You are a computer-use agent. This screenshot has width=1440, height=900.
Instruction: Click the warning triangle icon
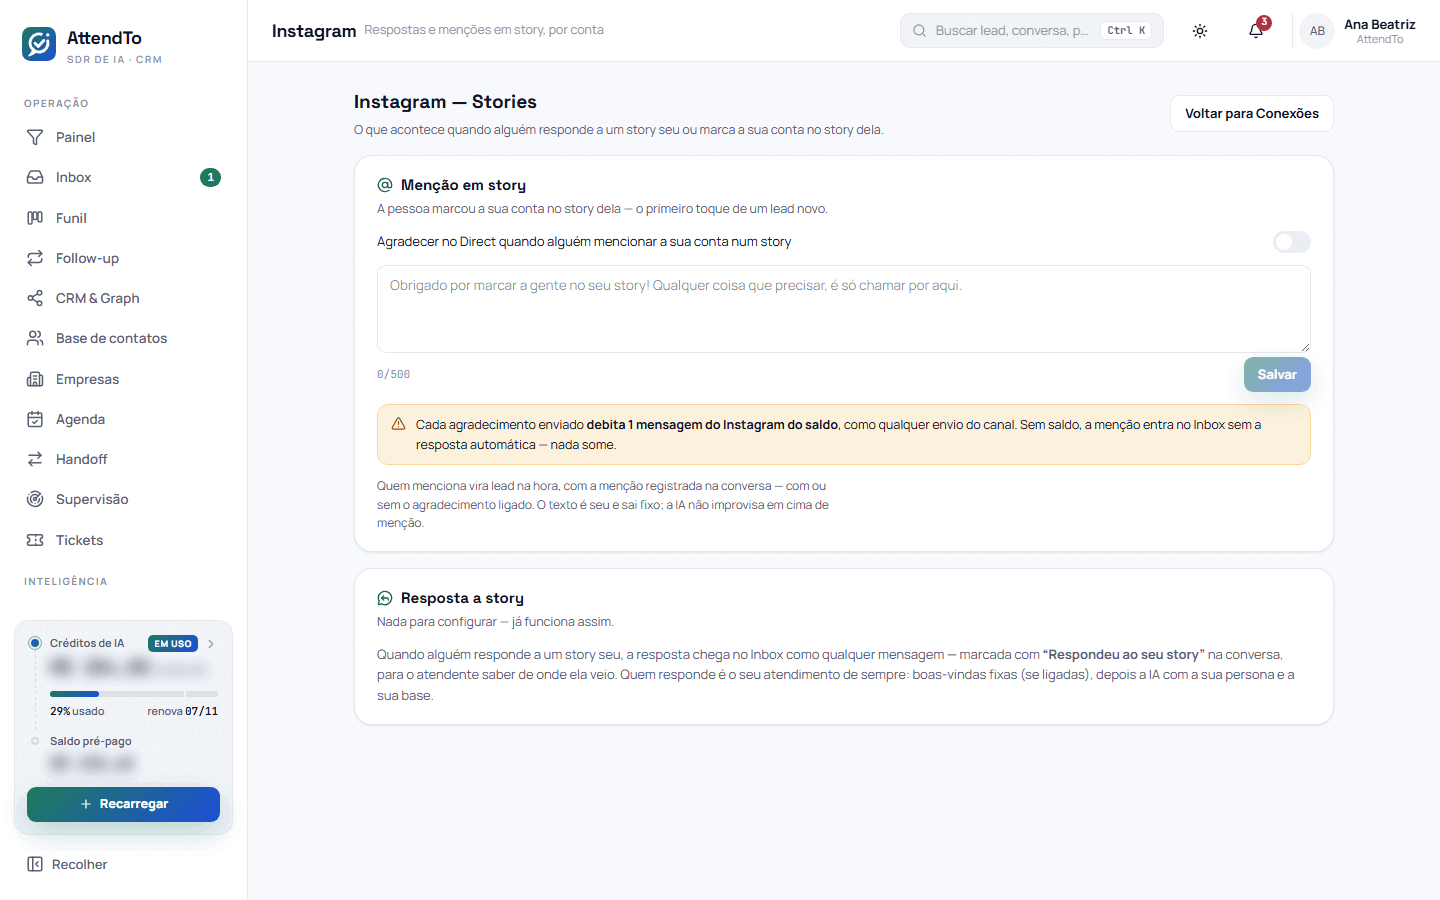tap(398, 424)
